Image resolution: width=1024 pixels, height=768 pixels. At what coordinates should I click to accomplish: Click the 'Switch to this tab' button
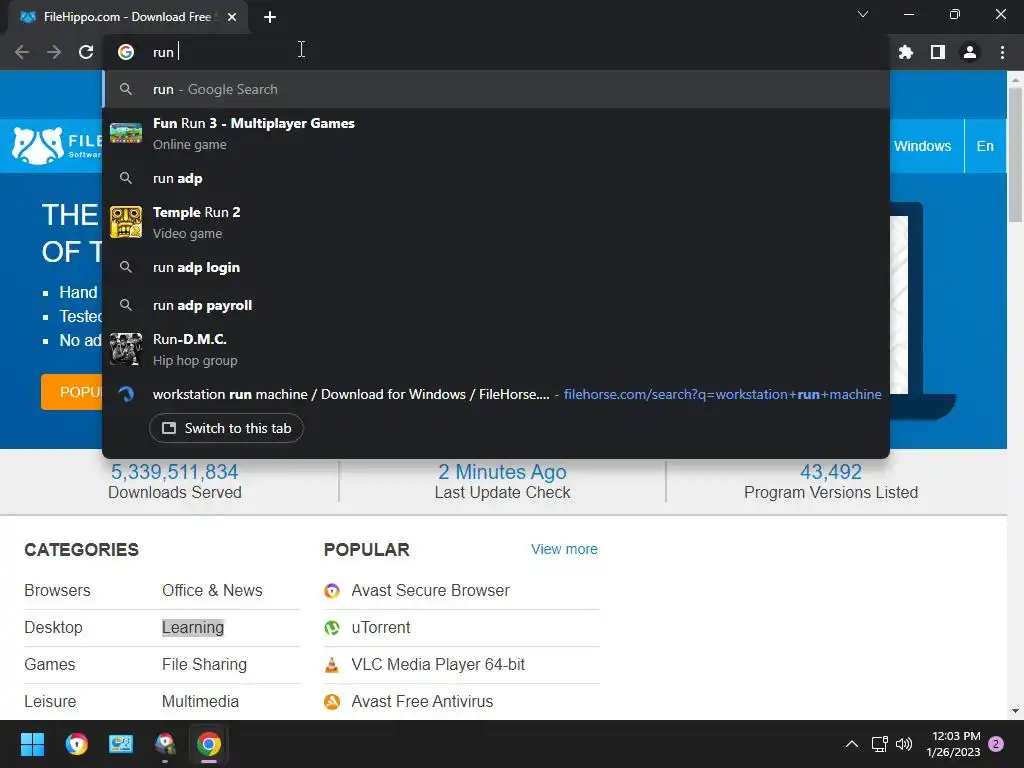tap(226, 428)
